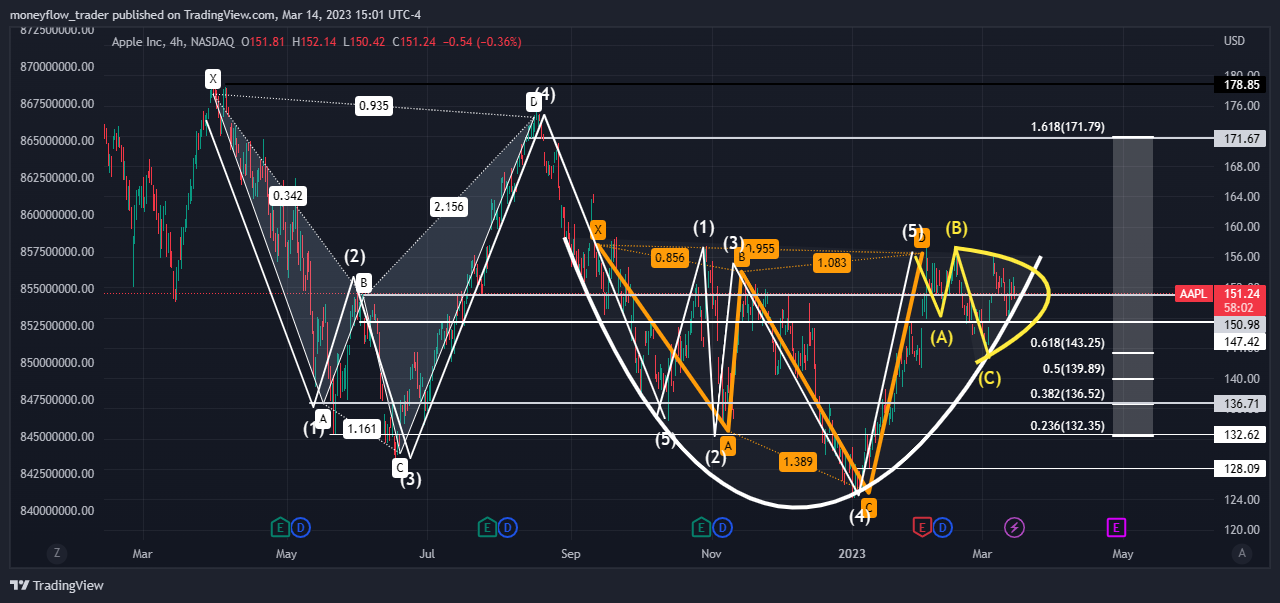Image resolution: width=1280 pixels, height=603 pixels.
Task: Click the 1.618(171.79) Fibonacci label
Action: [1067, 127]
